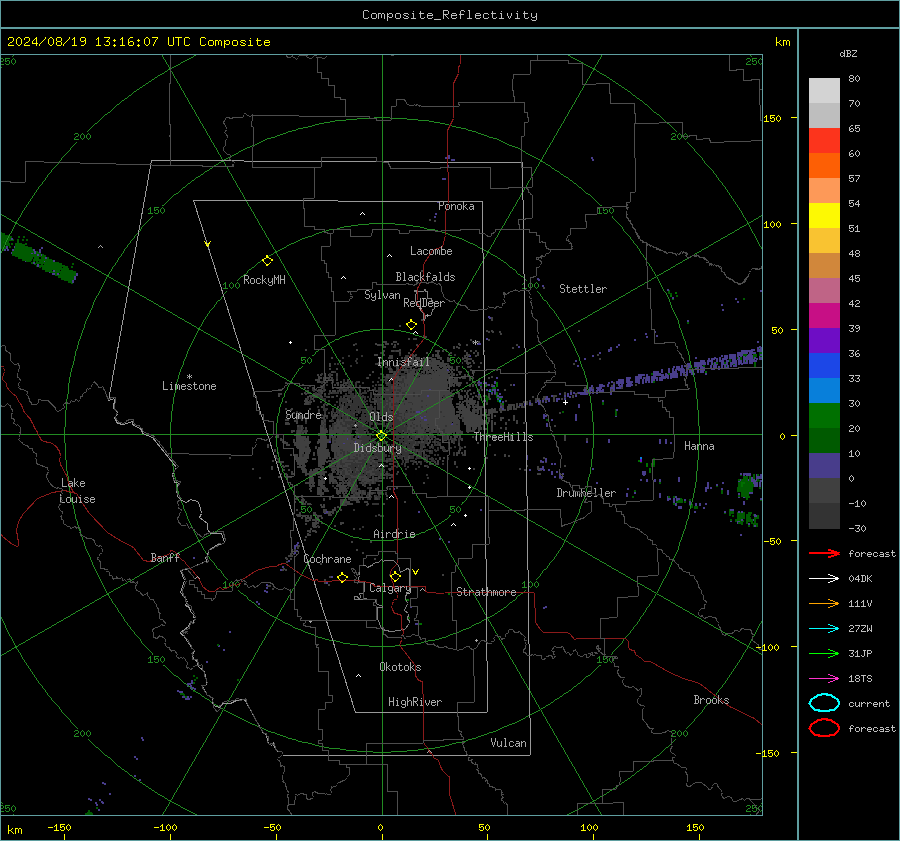
Task: Select the light grey 70–80 dBZ band
Action: point(824,91)
